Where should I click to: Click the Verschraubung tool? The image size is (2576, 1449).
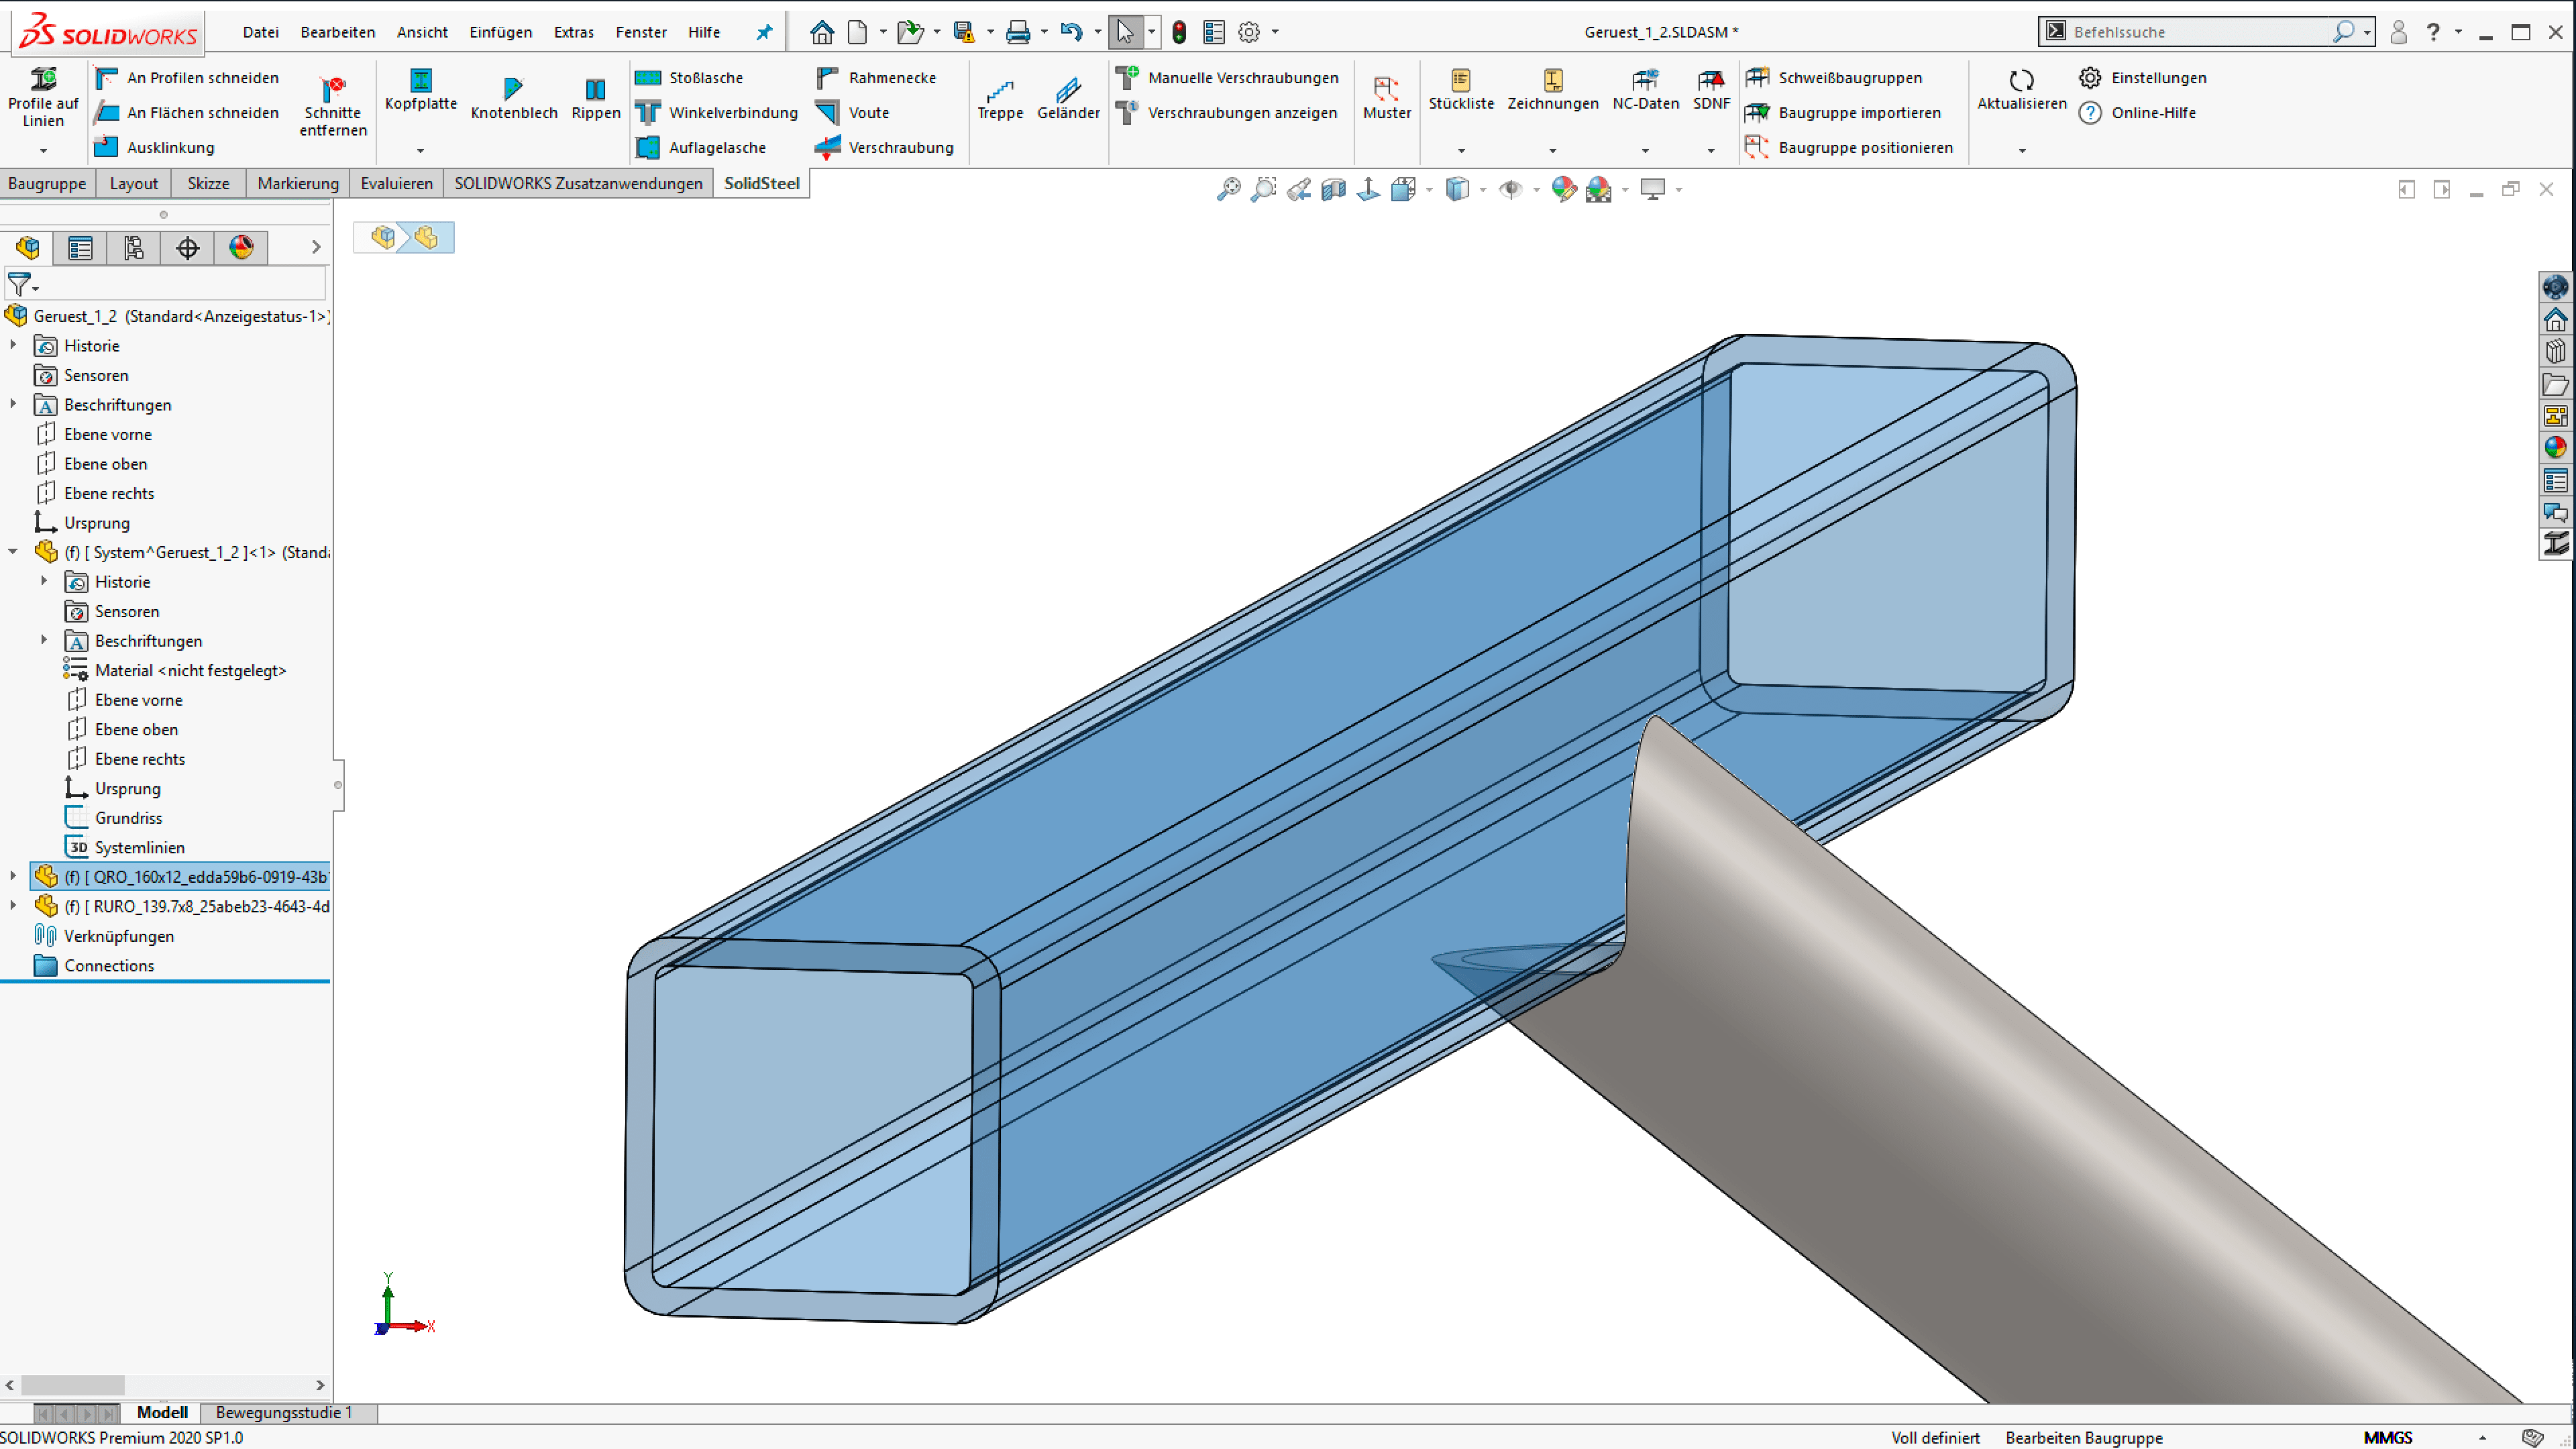pyautogui.click(x=884, y=148)
